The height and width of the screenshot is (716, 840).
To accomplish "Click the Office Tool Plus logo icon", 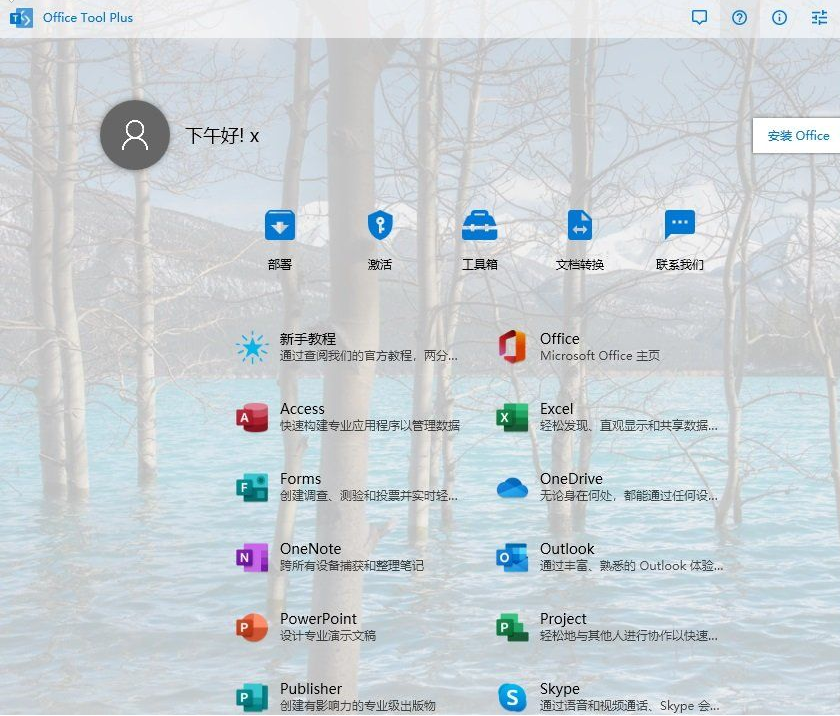I will pyautogui.click(x=21, y=18).
